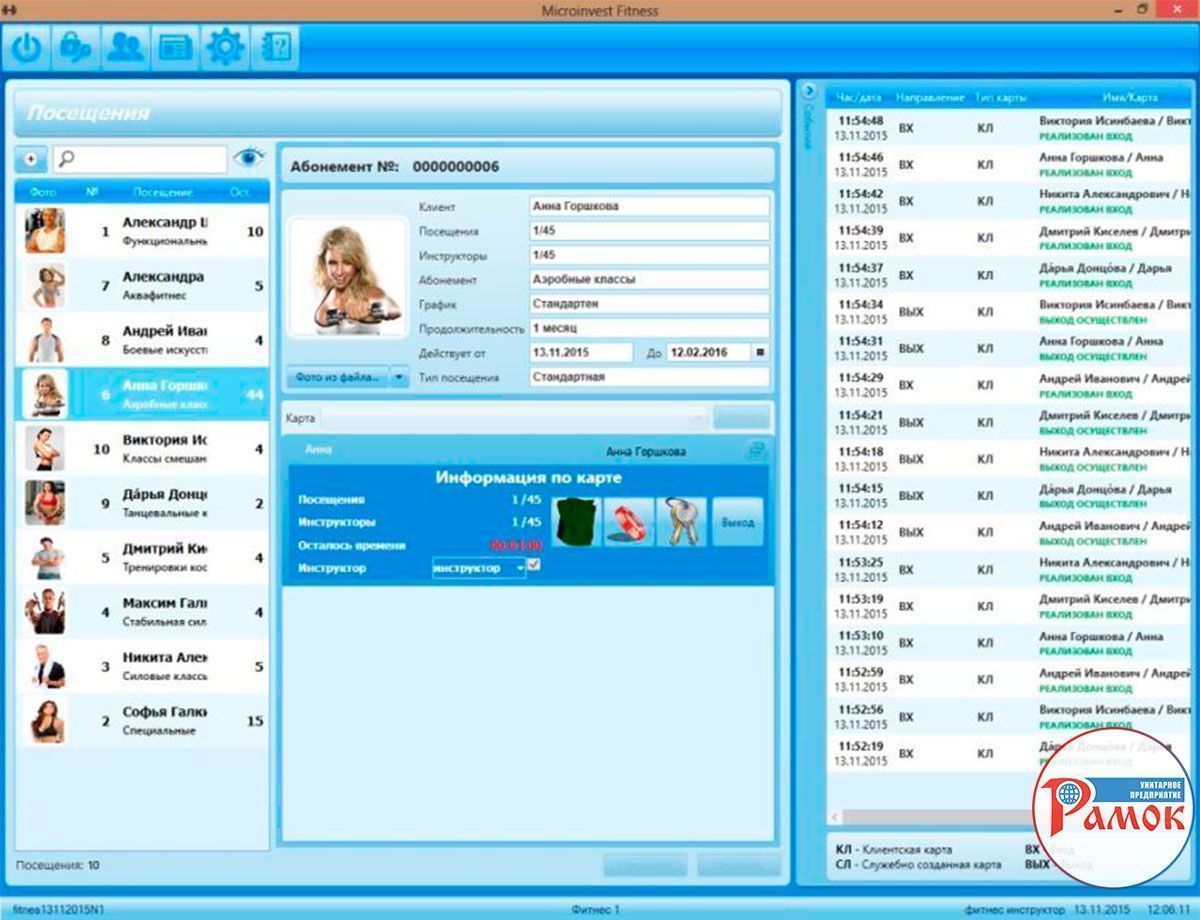Click the red wristband icon in card info

[629, 522]
